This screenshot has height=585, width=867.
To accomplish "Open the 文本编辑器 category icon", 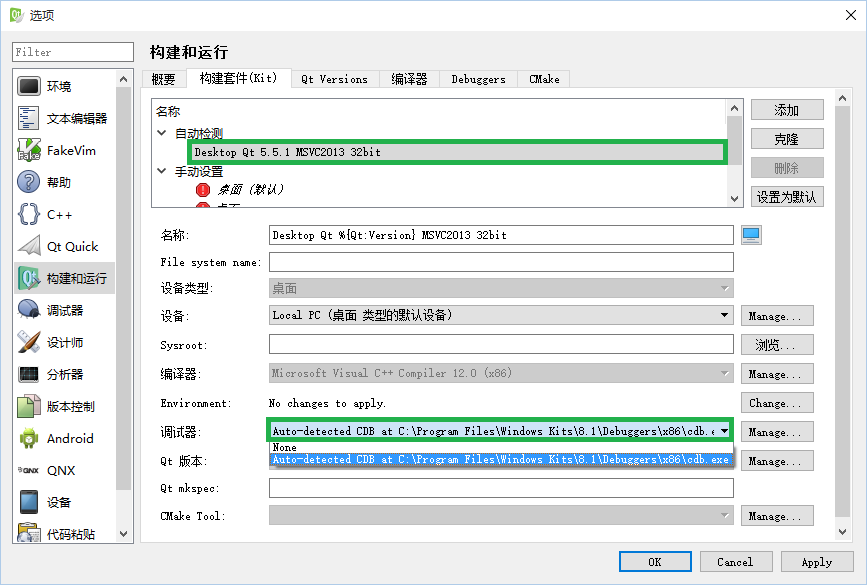I will pos(29,118).
